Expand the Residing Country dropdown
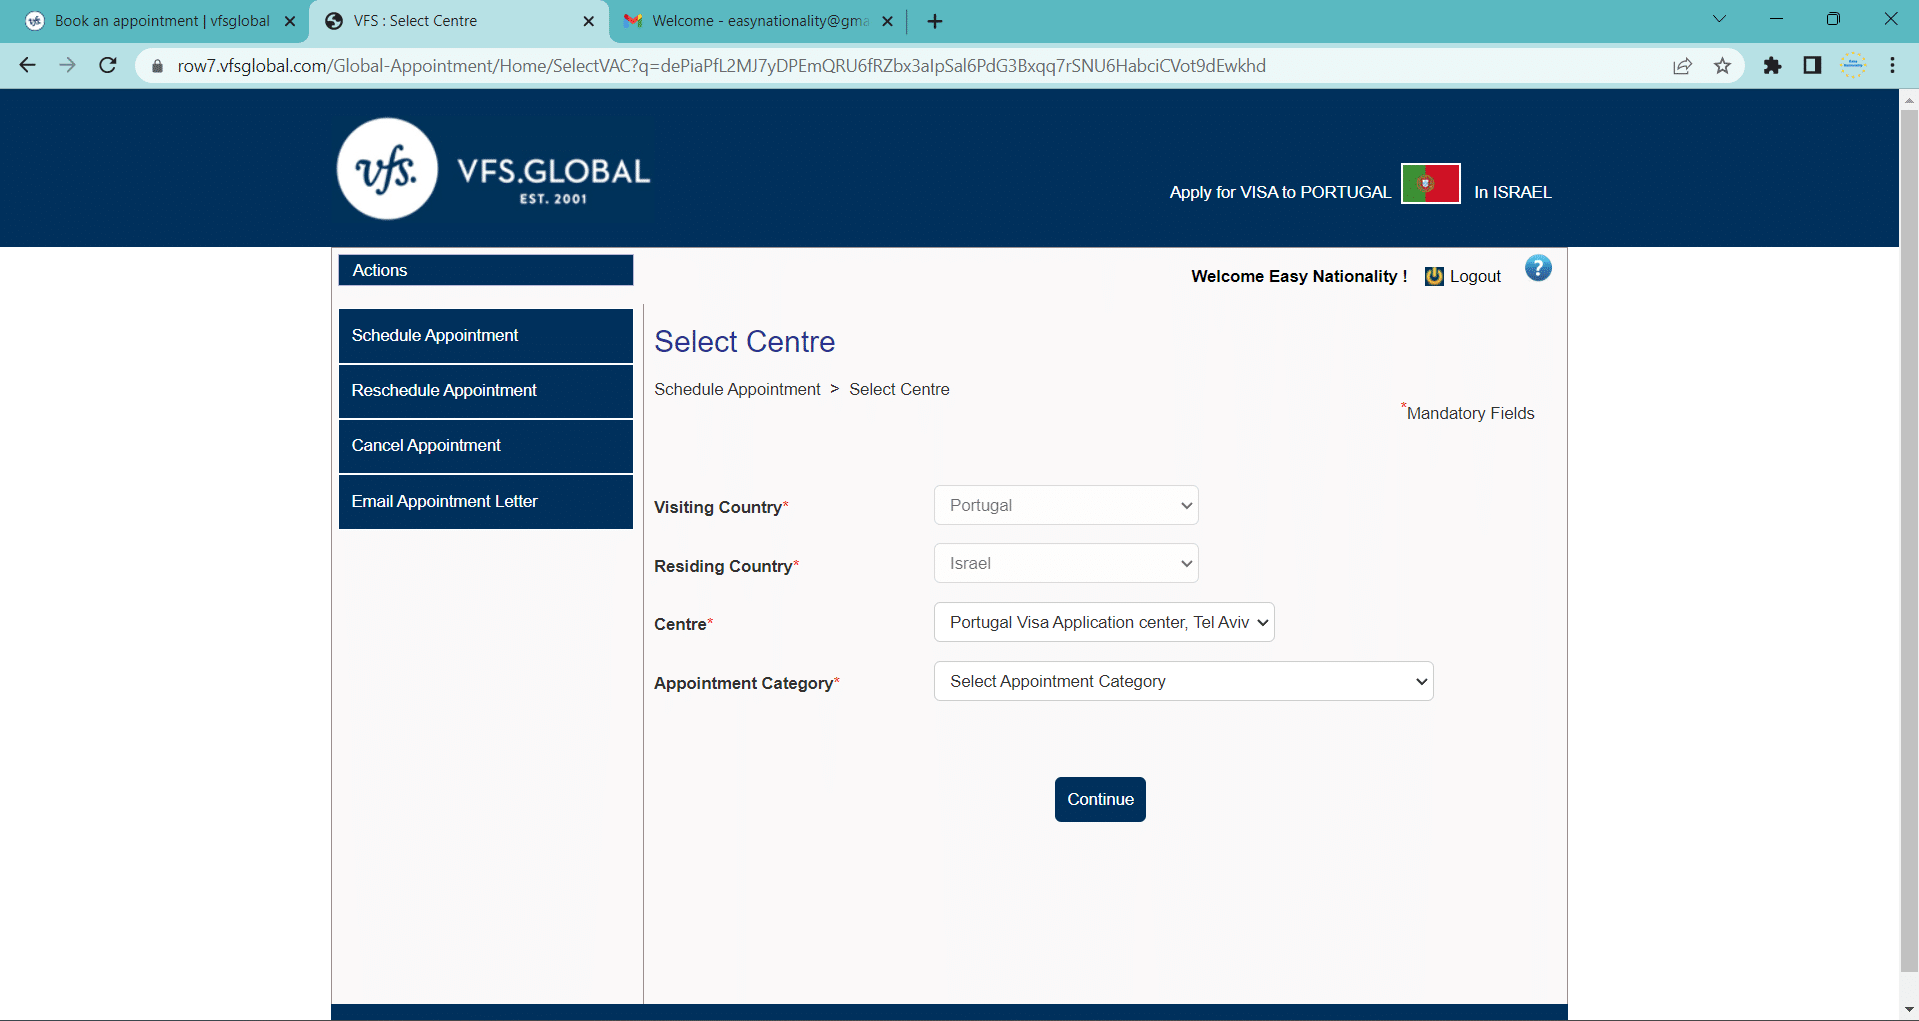 1066,563
